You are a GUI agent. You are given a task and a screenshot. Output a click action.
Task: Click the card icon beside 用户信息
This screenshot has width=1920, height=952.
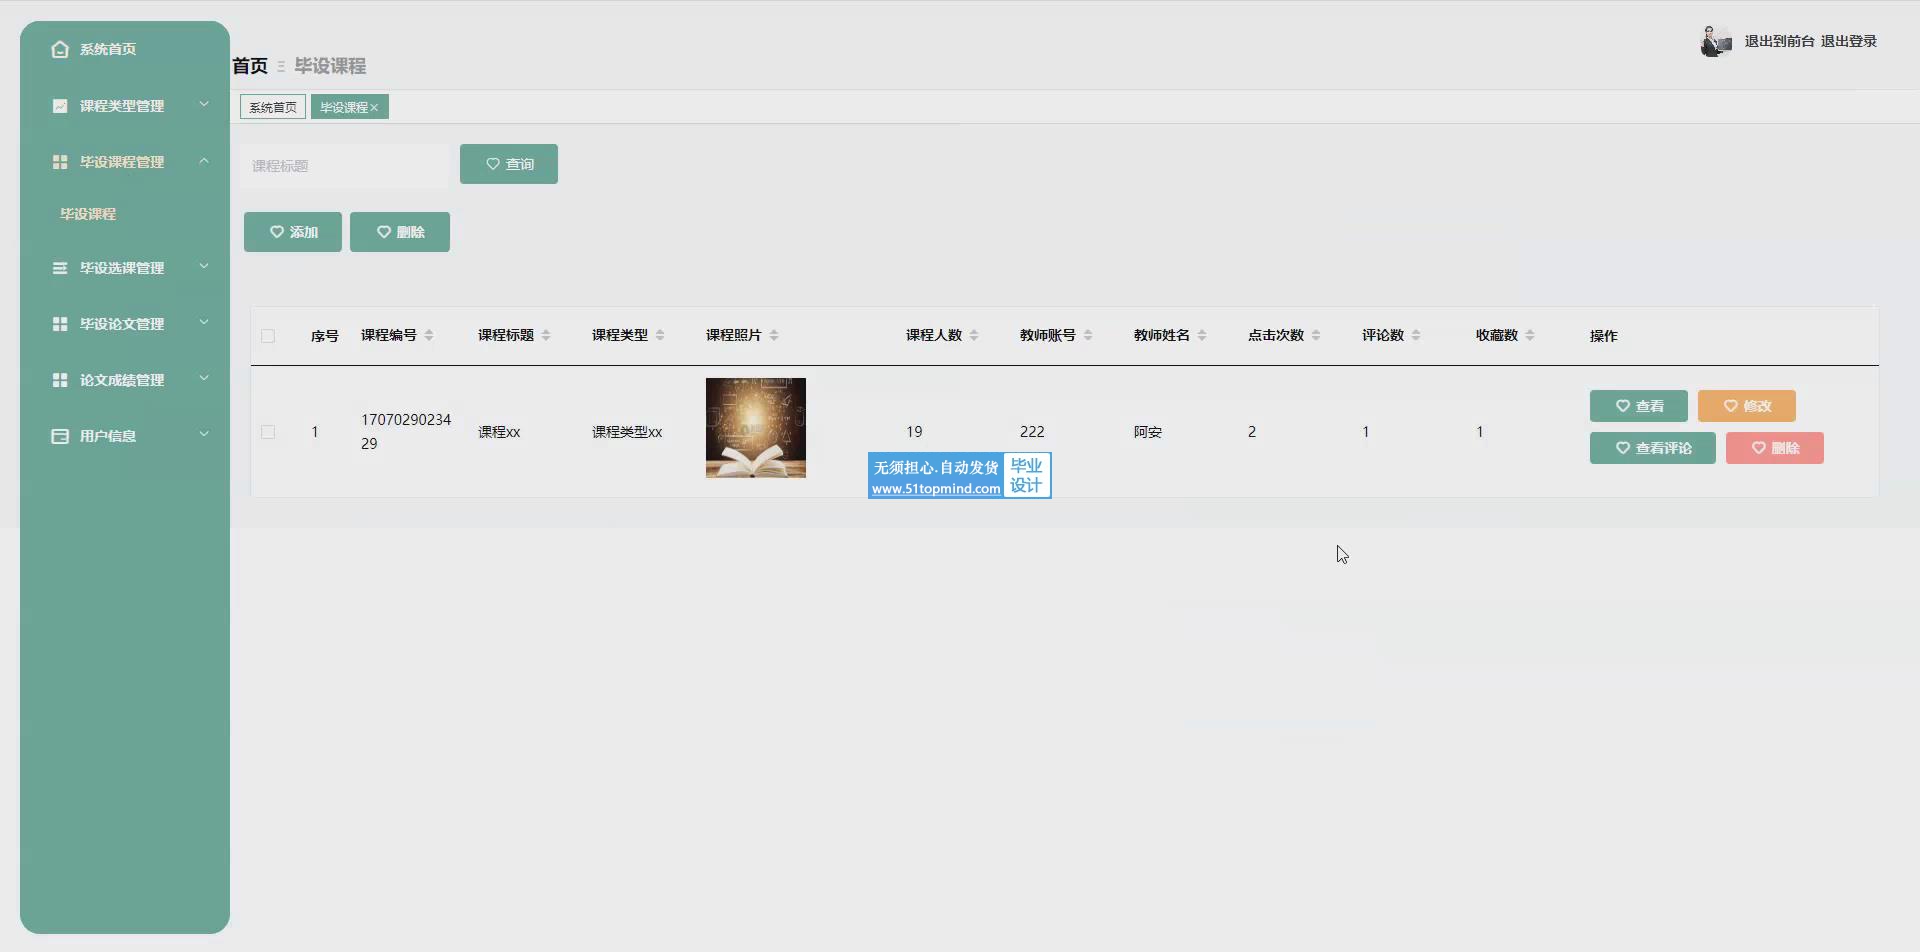click(60, 436)
